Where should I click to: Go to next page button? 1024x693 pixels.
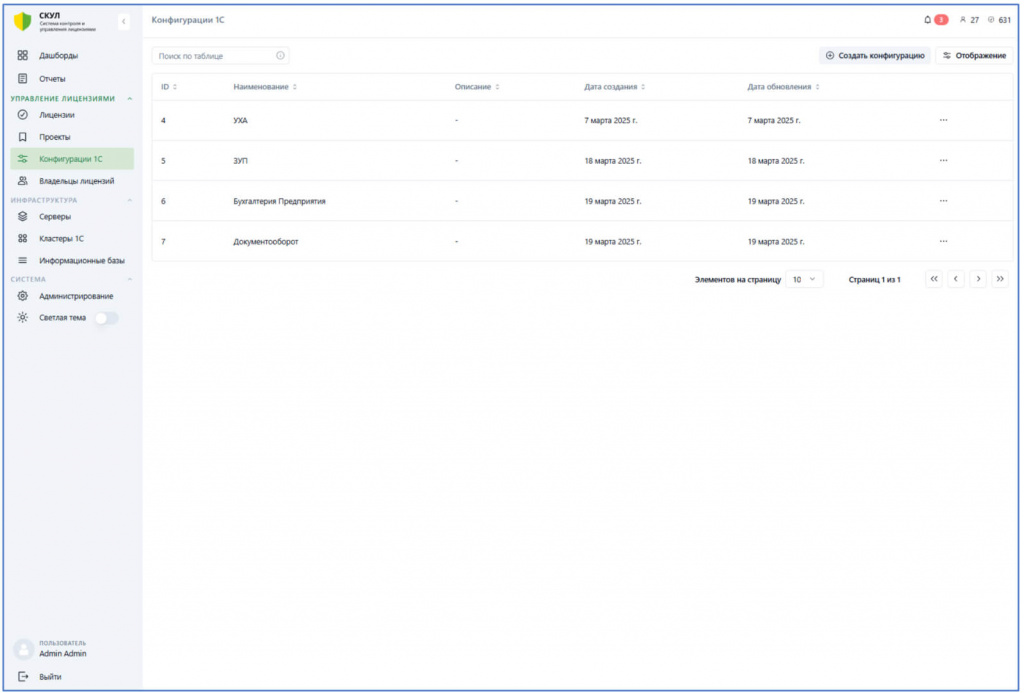pos(978,279)
